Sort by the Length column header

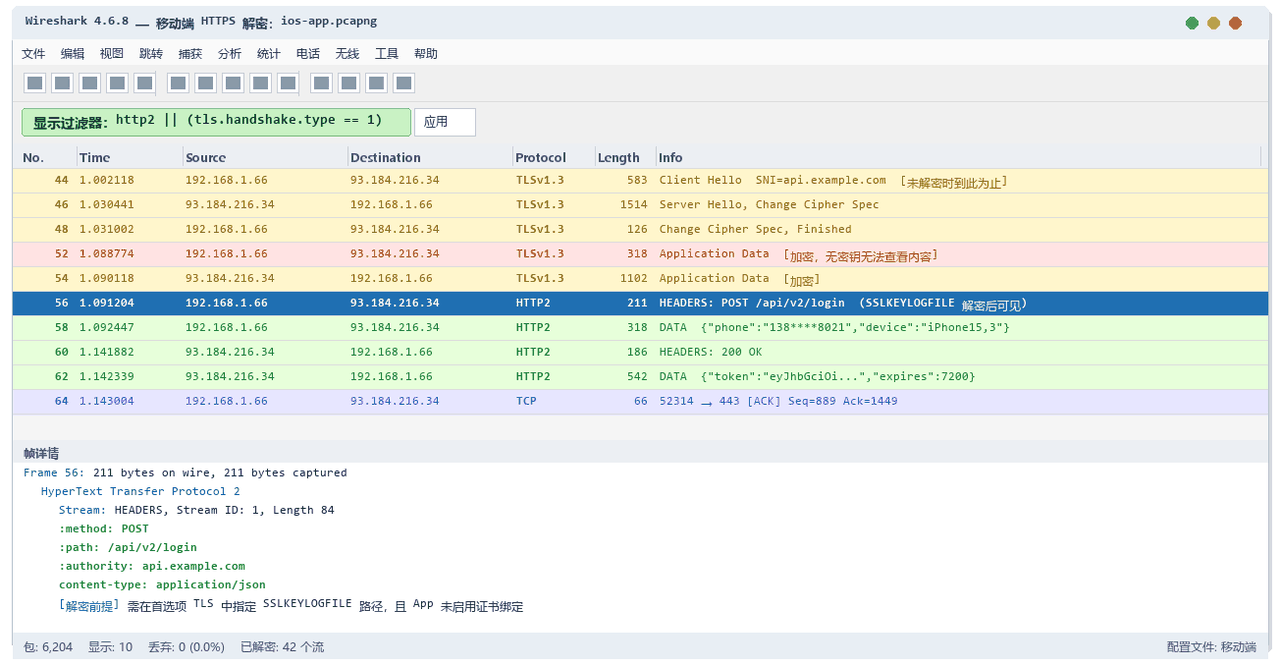618,157
